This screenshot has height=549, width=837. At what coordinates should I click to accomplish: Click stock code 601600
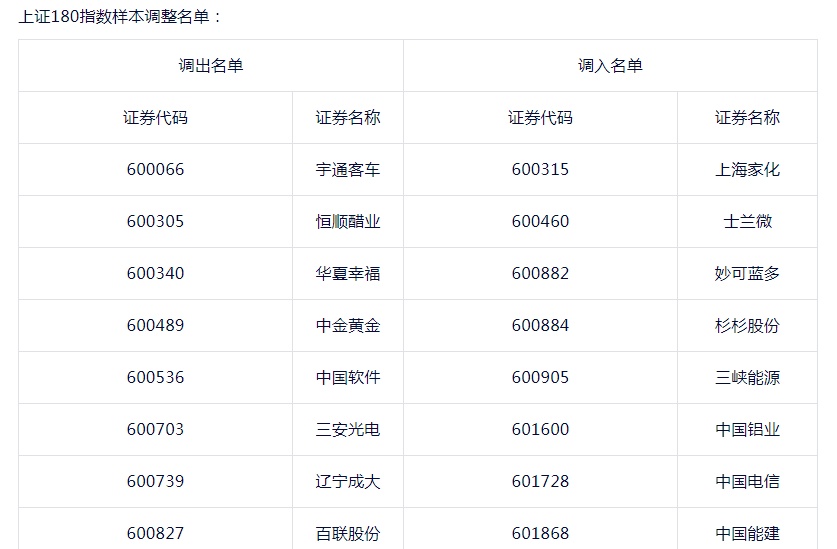click(x=540, y=429)
